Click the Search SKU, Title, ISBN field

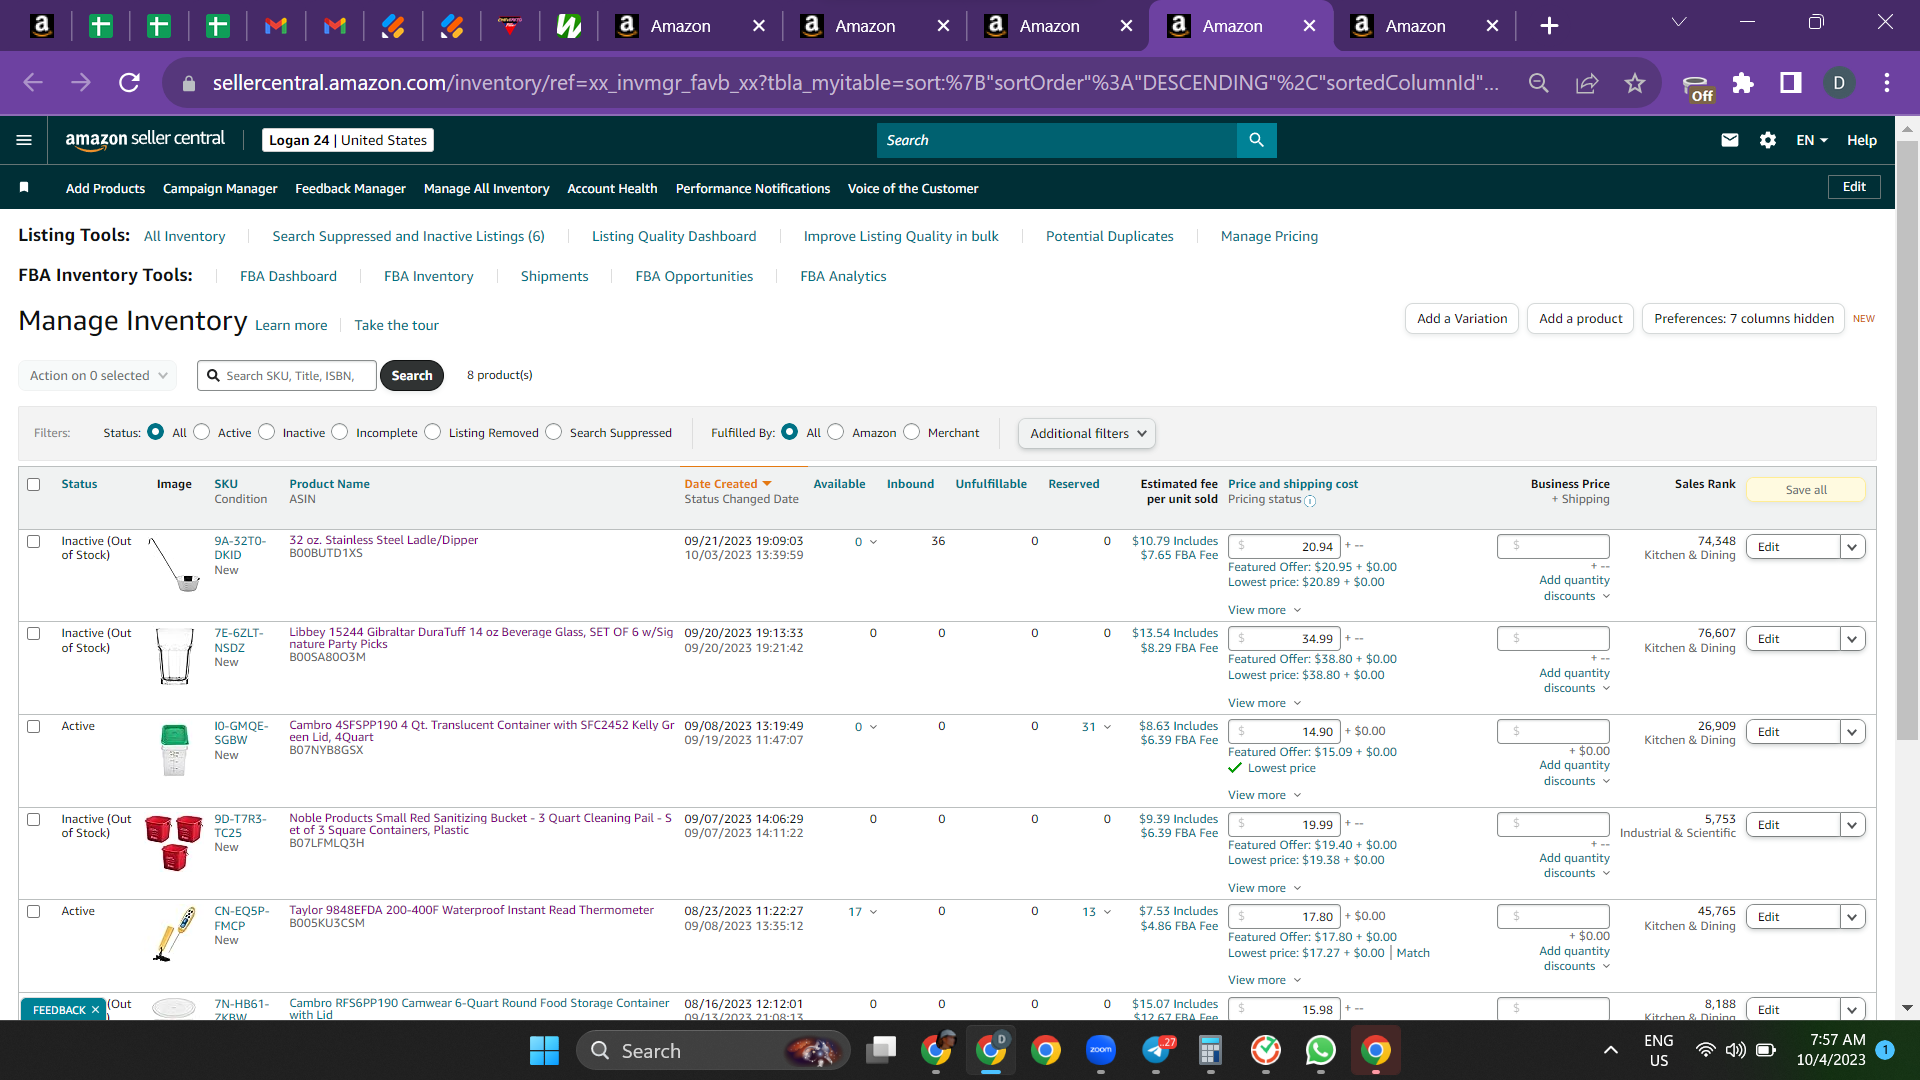[x=287, y=375]
